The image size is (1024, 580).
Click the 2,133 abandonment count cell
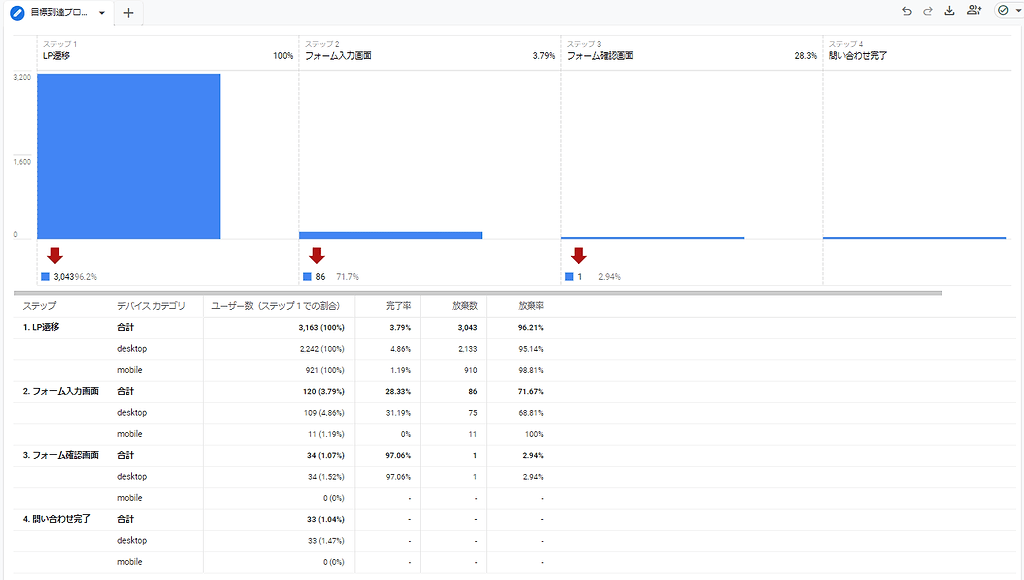click(468, 349)
